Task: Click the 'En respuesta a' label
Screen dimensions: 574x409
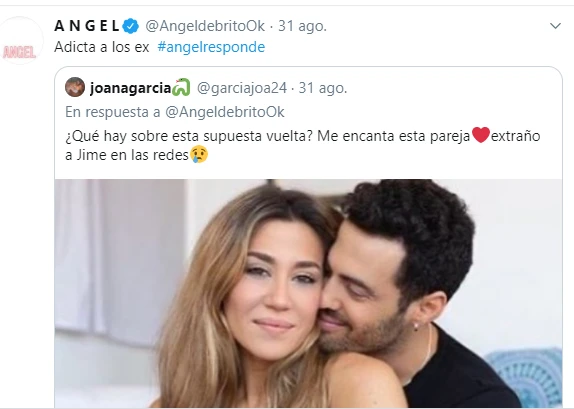Action: coord(113,112)
